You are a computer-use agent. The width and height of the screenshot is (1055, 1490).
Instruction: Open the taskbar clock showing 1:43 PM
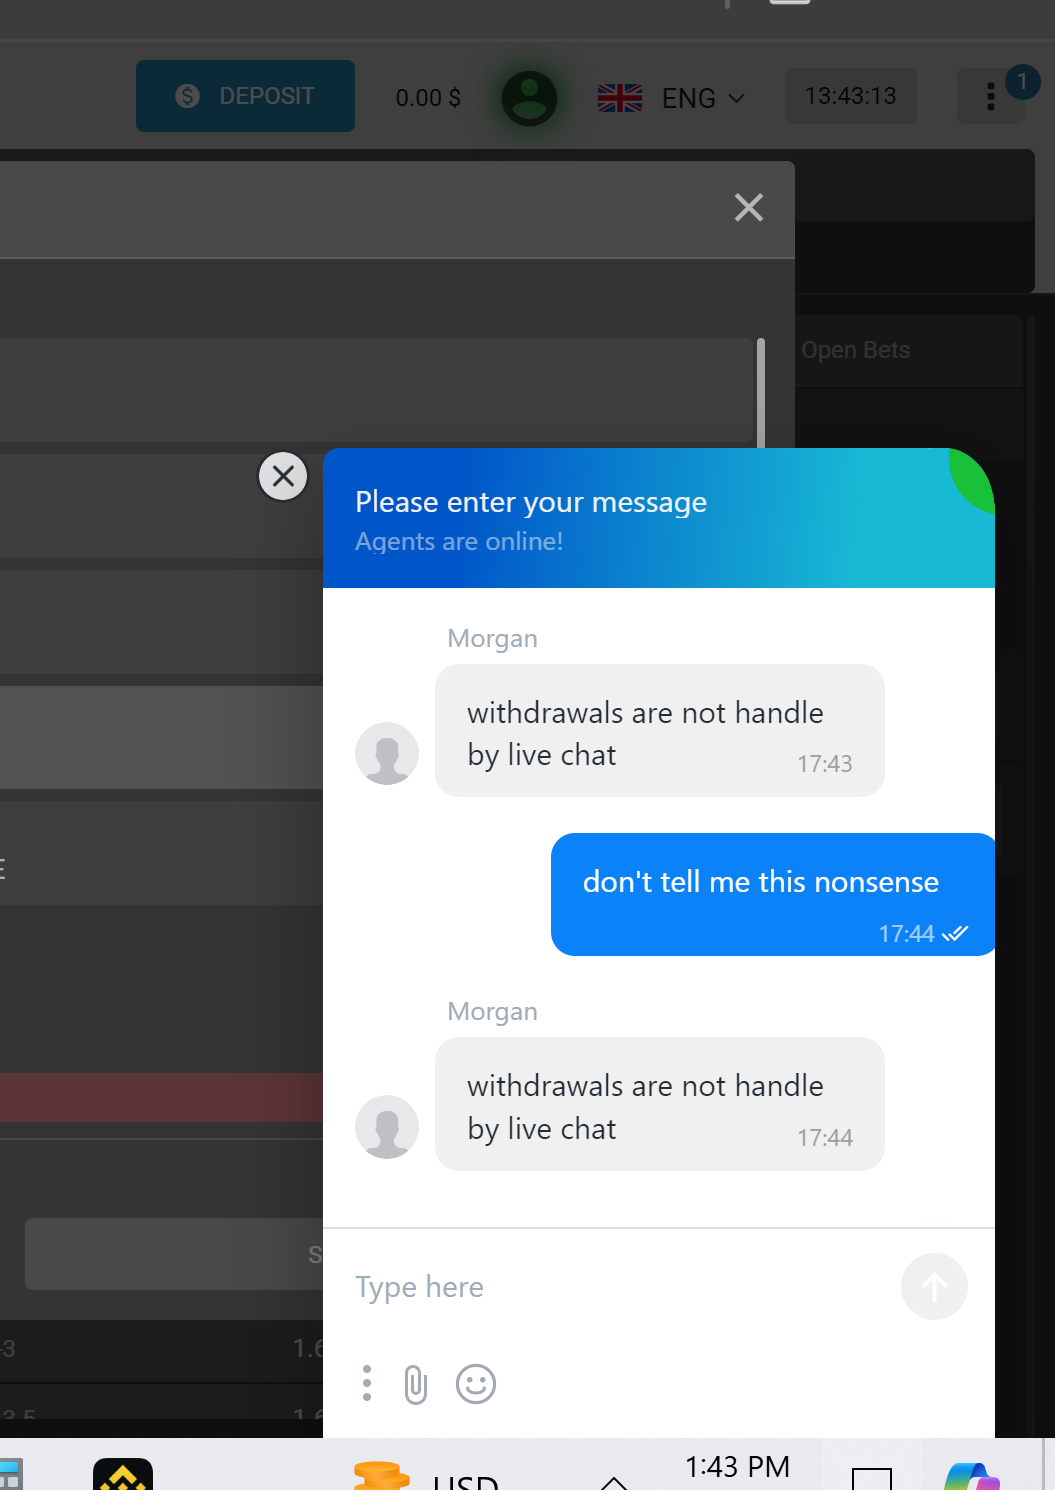[737, 1467]
